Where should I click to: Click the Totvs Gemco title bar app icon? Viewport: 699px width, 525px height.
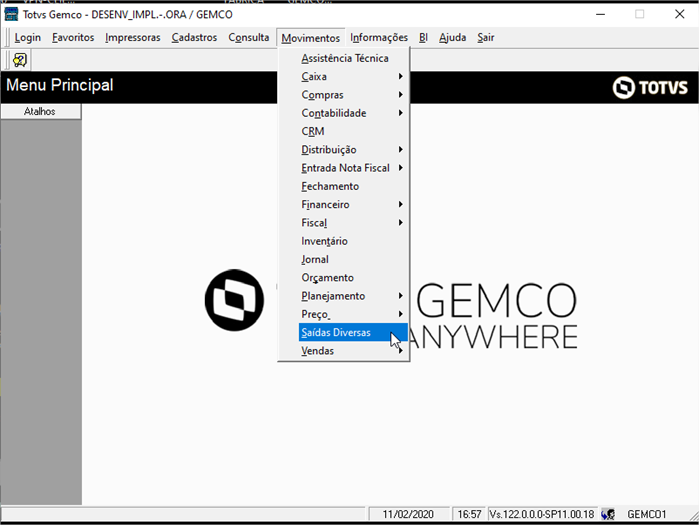[11, 14]
